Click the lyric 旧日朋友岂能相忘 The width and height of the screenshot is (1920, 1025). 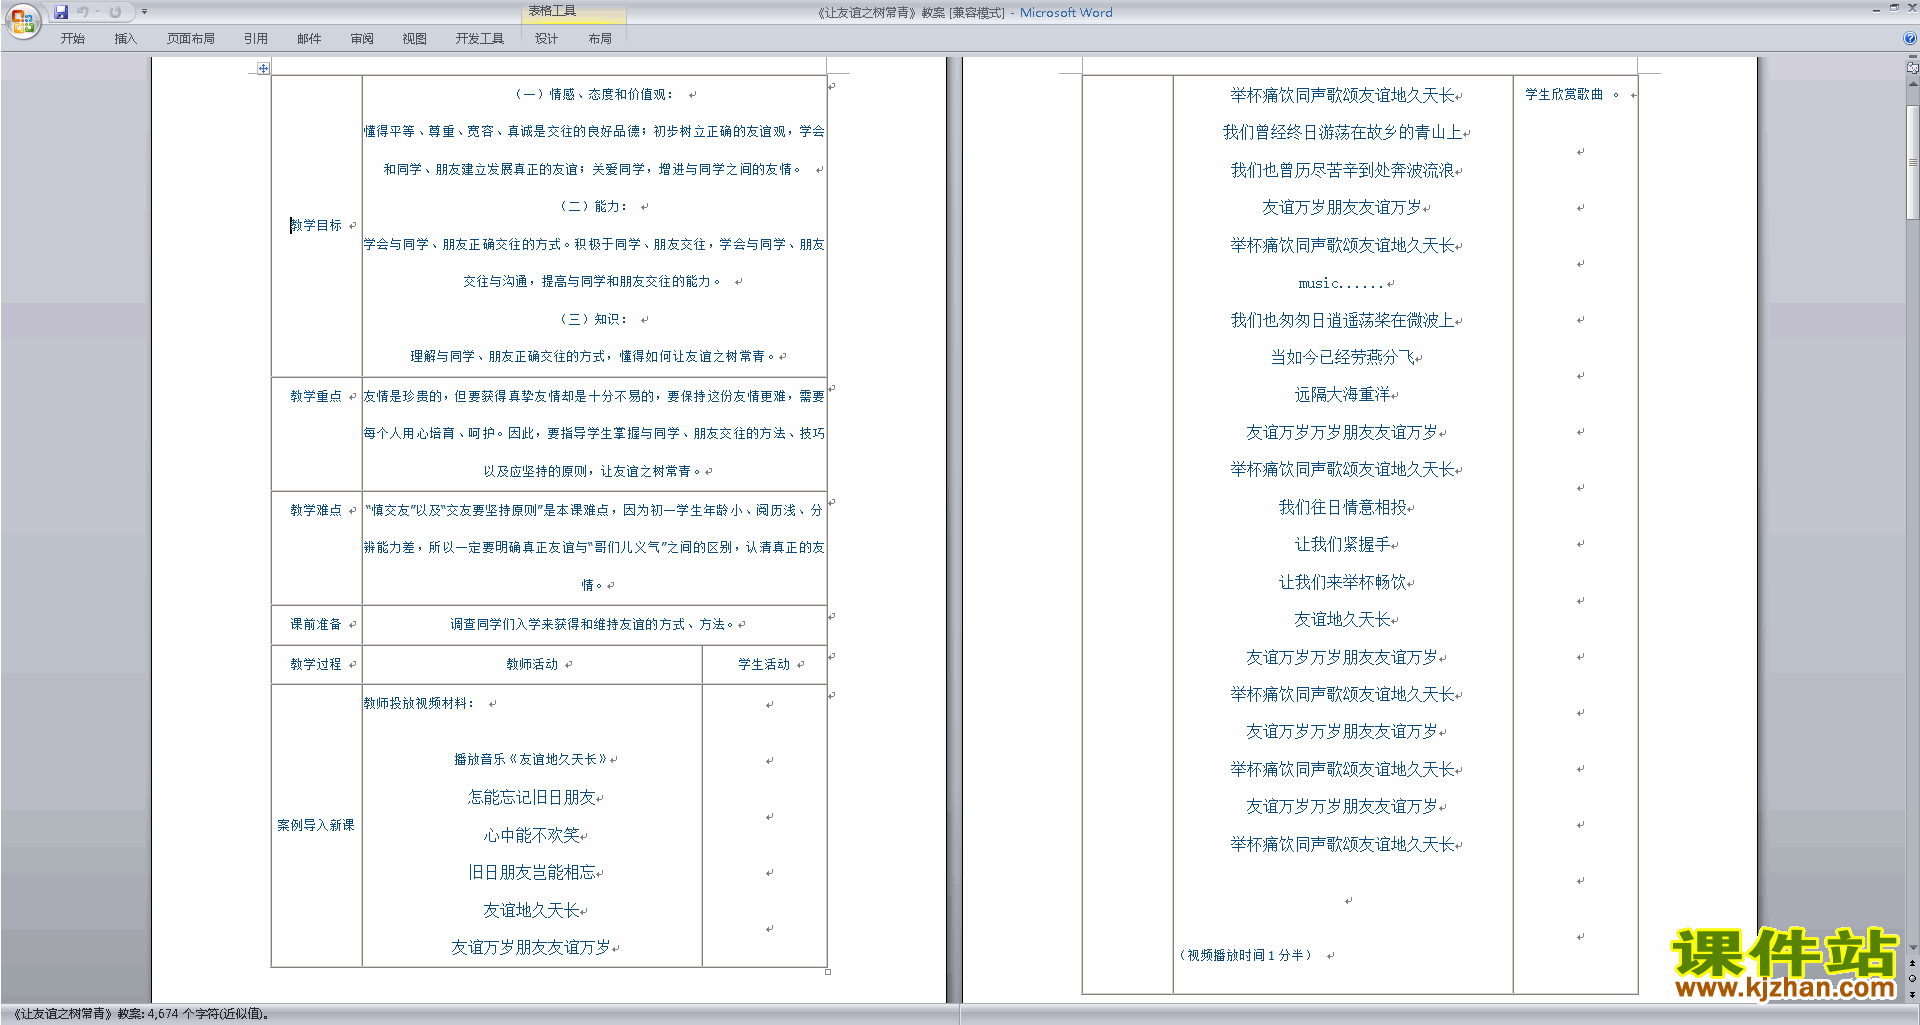click(531, 872)
